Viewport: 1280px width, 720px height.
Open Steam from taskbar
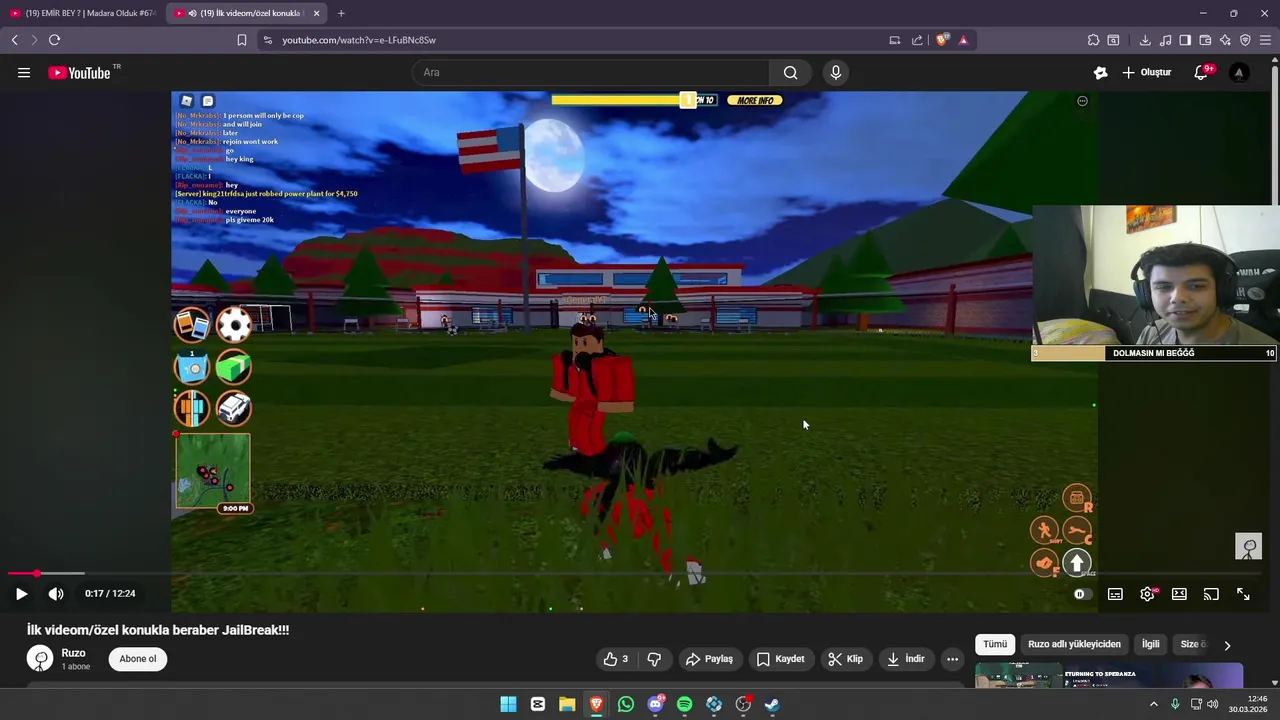click(x=772, y=704)
